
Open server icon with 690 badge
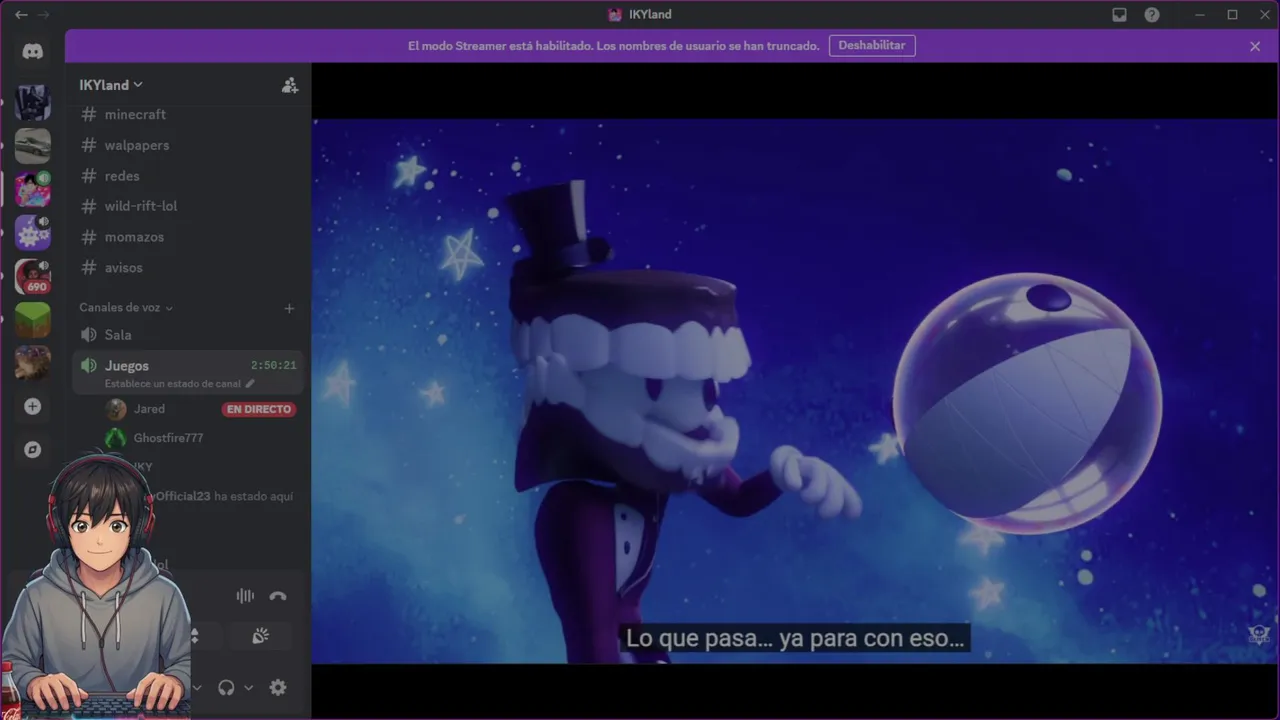click(x=33, y=277)
